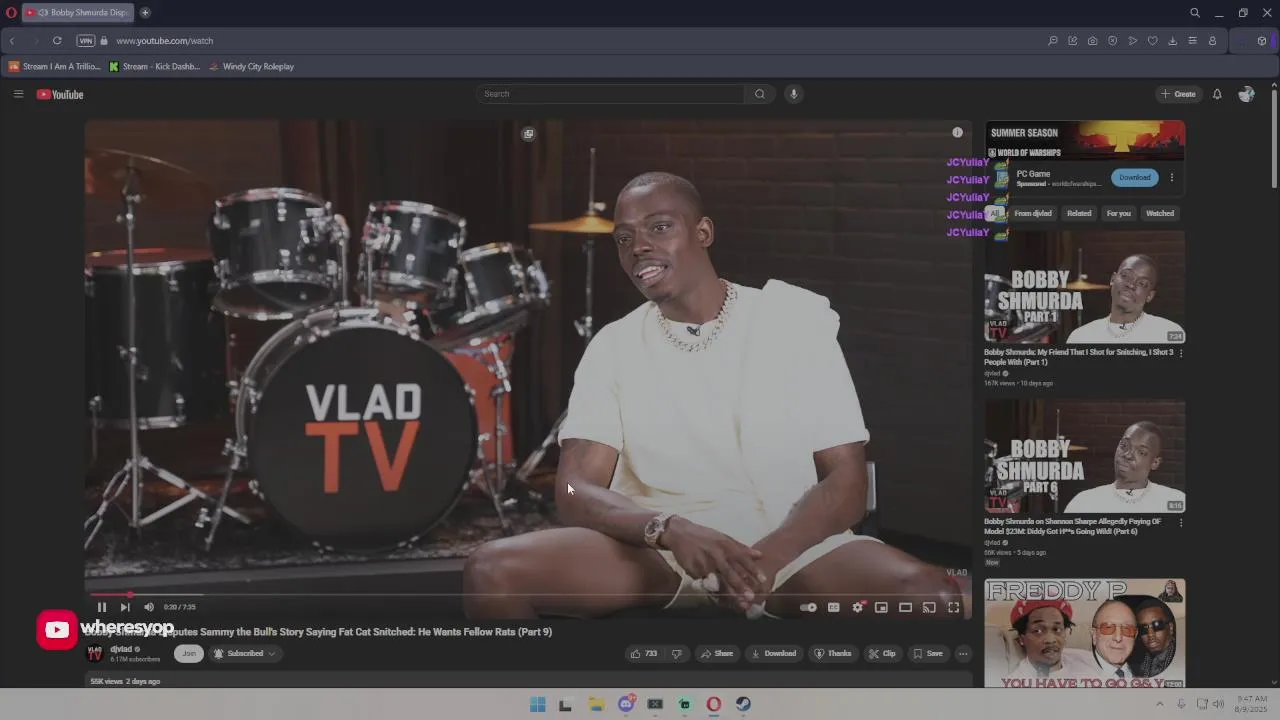Show hidden system tray icons
This screenshot has height=720, width=1280.
[x=1160, y=705]
